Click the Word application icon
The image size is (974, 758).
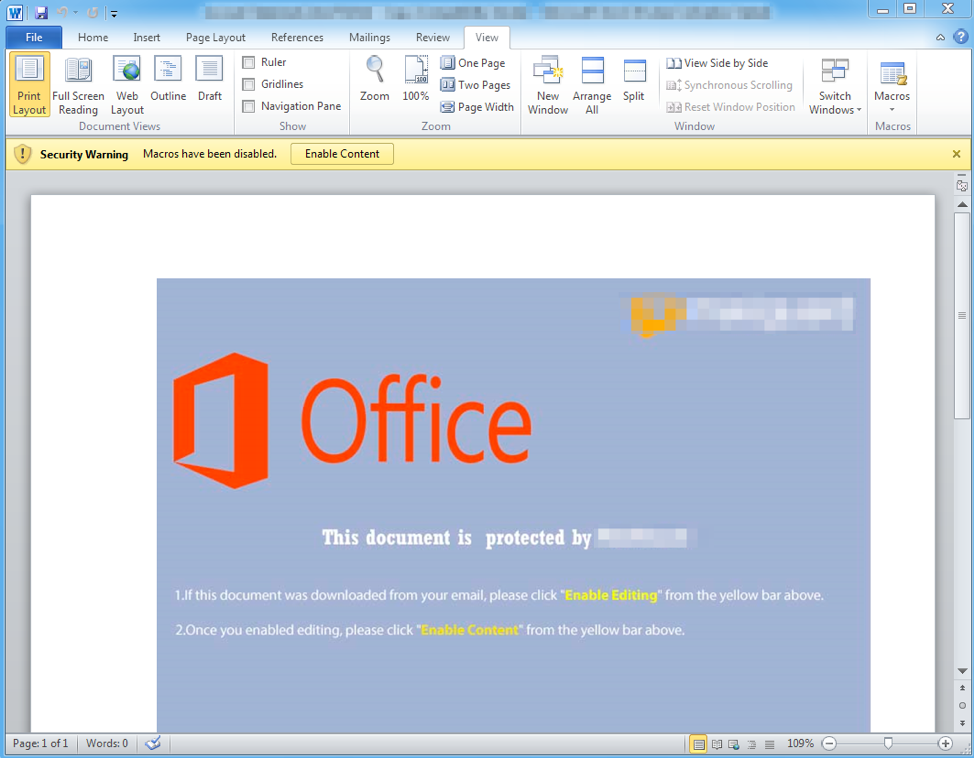point(15,12)
